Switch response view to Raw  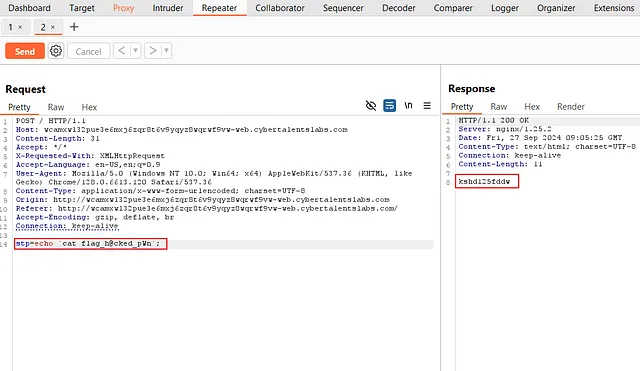point(499,107)
